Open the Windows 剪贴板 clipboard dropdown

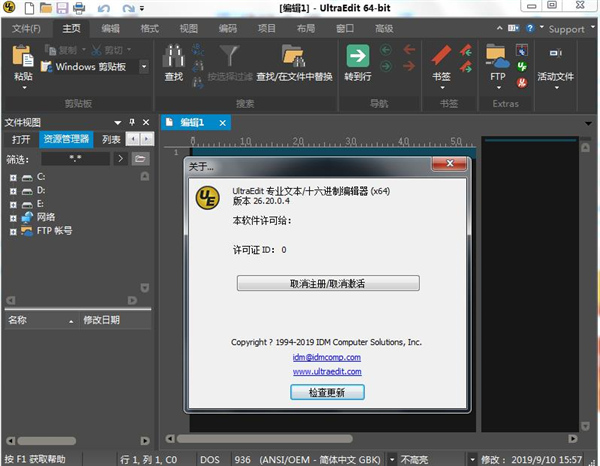143,67
